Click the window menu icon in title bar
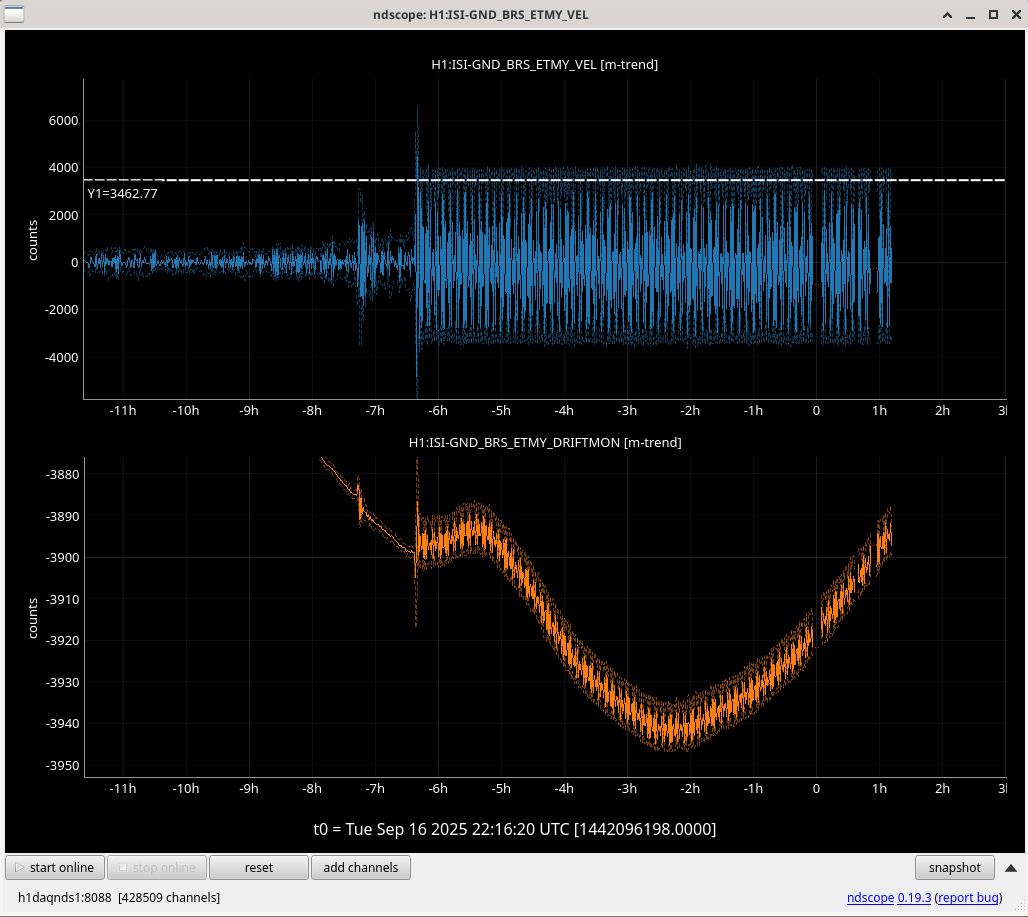The height and width of the screenshot is (917, 1028). pyautogui.click(x=14, y=14)
